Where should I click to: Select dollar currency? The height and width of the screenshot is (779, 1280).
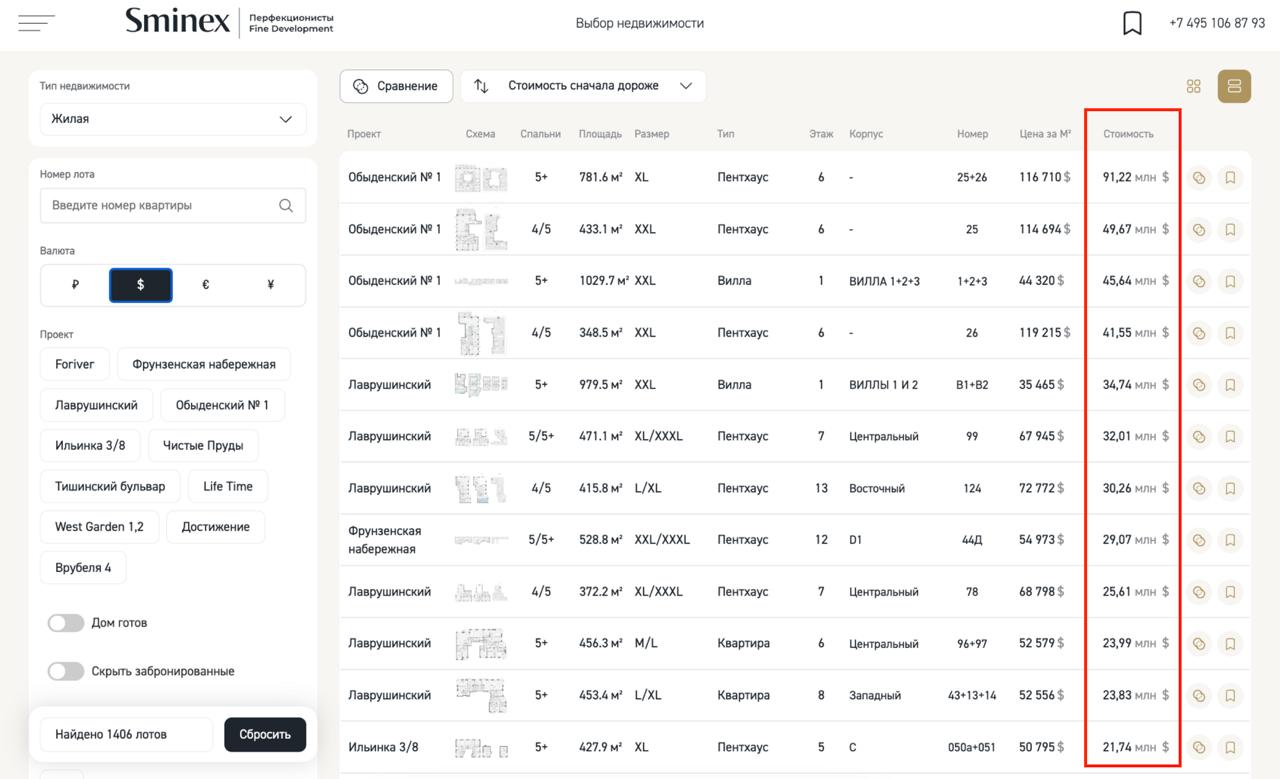140,285
